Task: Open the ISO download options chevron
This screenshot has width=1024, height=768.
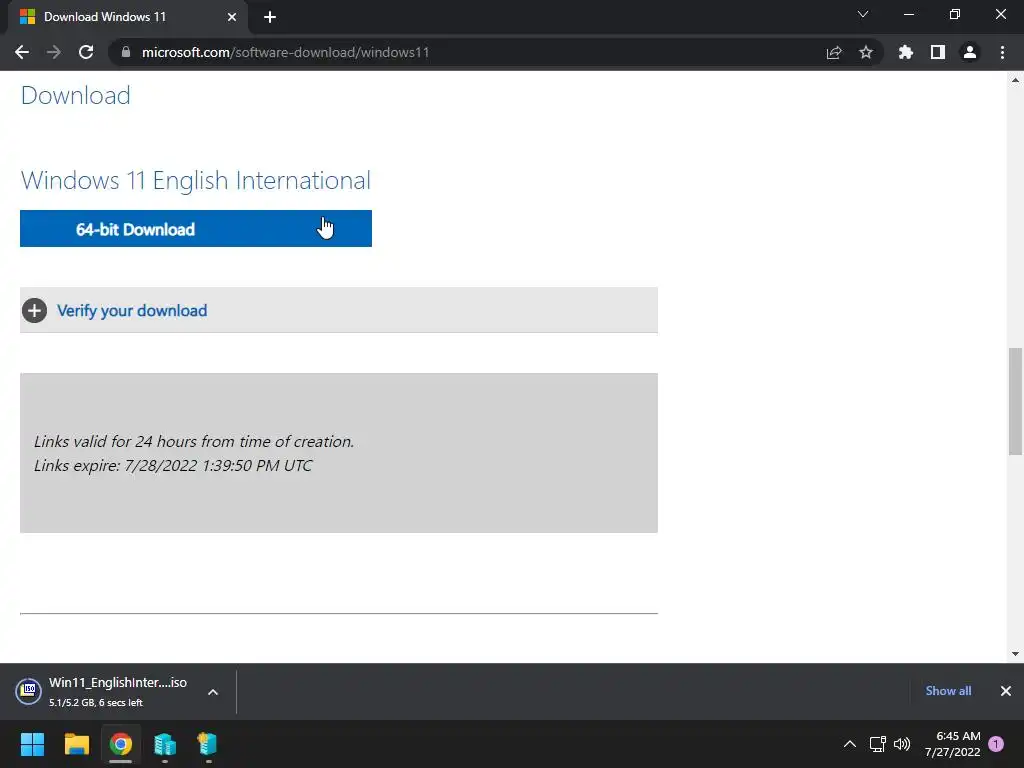Action: [213, 692]
